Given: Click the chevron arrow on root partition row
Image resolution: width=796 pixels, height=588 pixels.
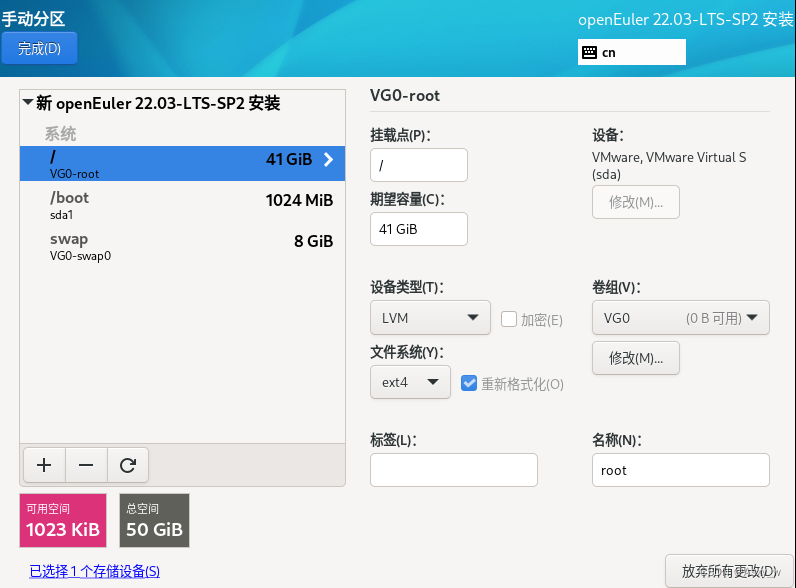Looking at the screenshot, I should click(x=328, y=159).
